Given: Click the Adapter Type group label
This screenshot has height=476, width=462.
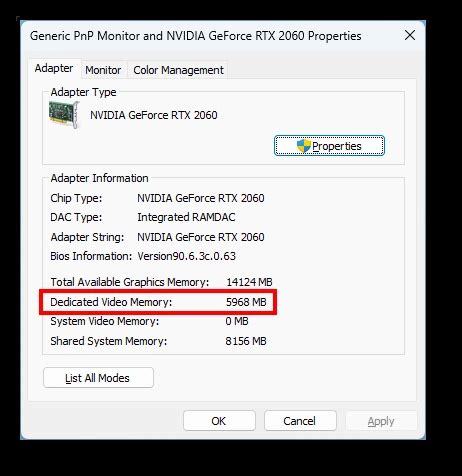Looking at the screenshot, I should (x=83, y=92).
